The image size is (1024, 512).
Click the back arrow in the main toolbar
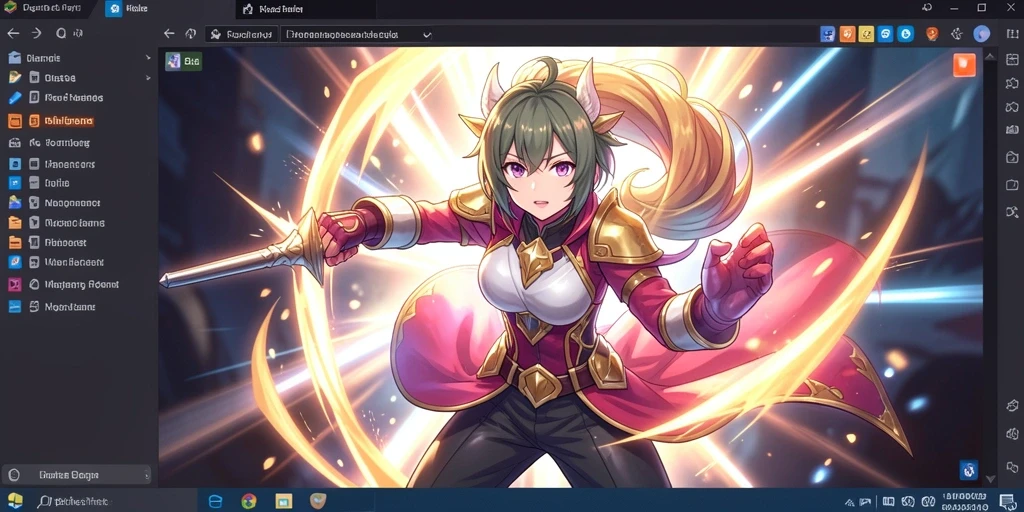point(169,34)
